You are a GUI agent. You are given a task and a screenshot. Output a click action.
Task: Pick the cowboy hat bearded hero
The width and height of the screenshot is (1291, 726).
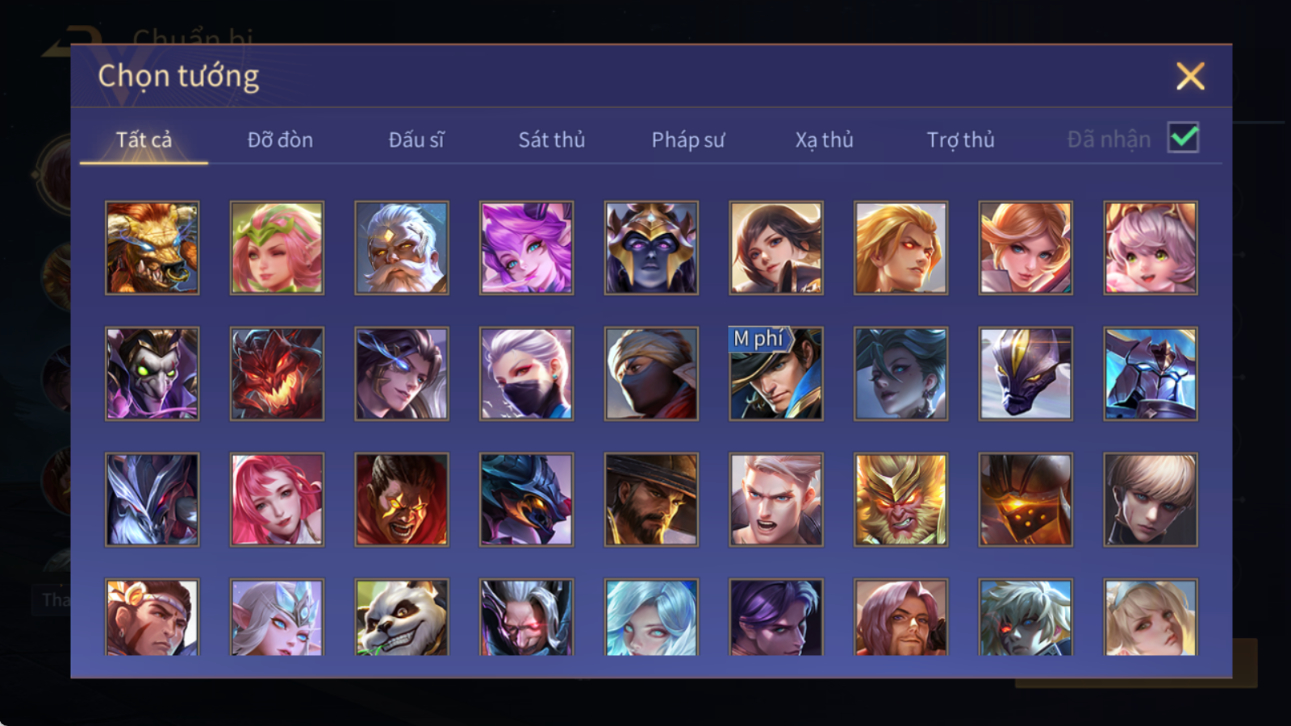(651, 499)
